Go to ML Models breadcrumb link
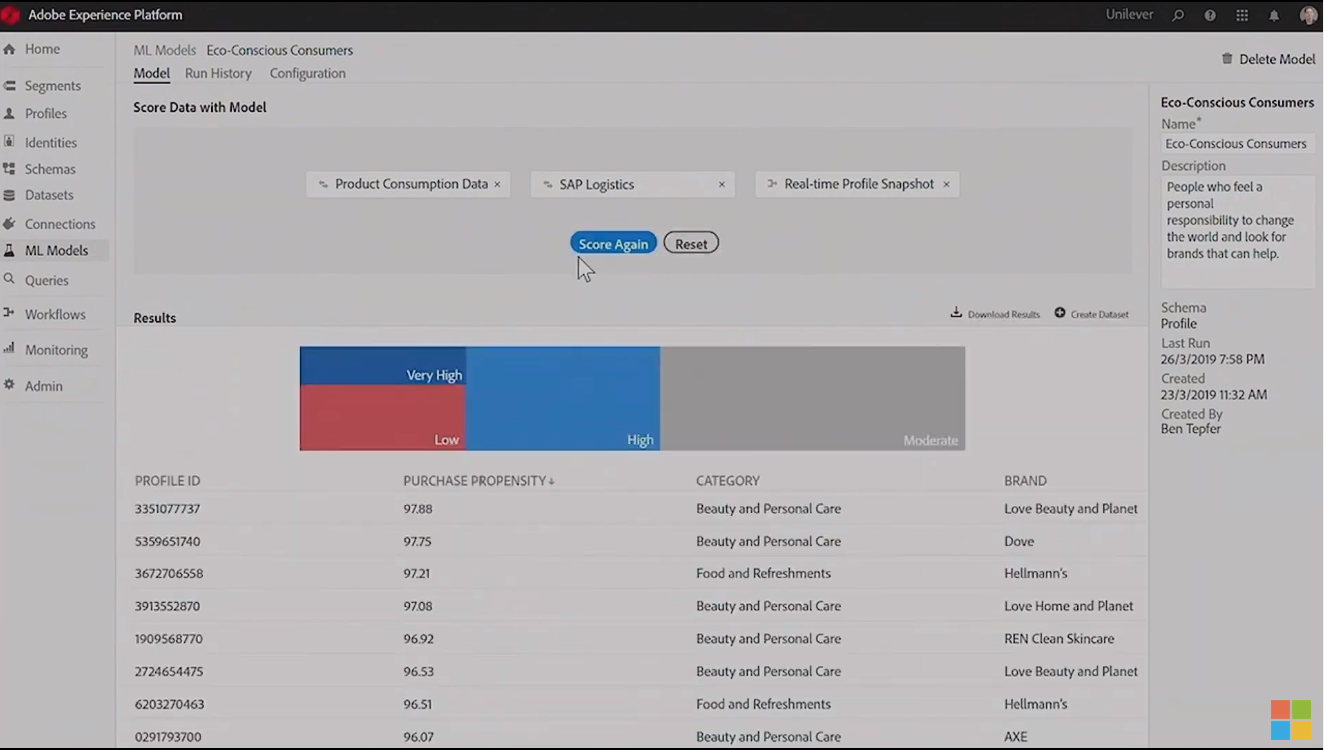The image size is (1324, 750). [x=165, y=50]
